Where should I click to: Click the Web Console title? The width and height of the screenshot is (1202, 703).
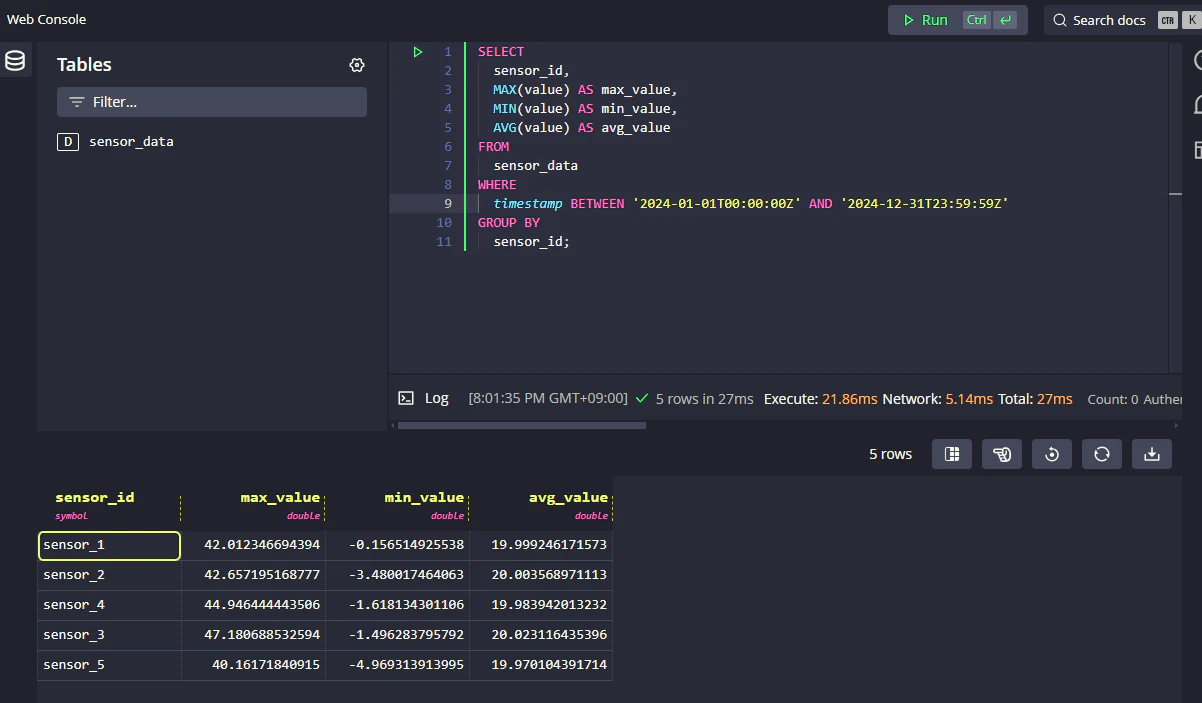47,20
